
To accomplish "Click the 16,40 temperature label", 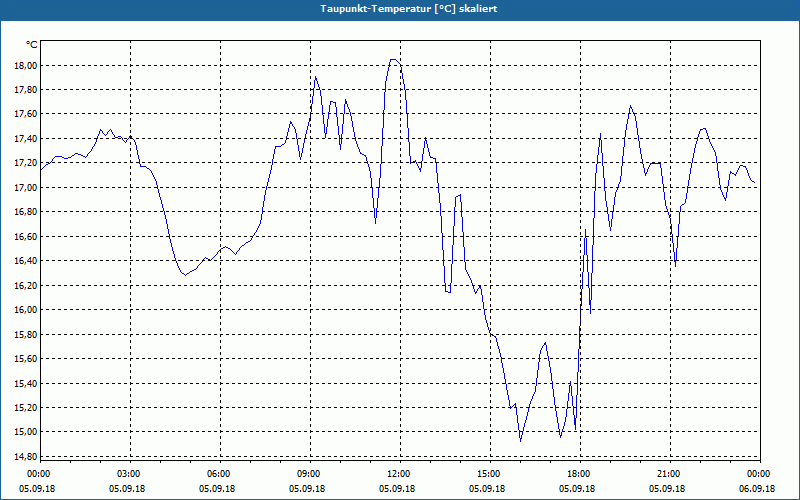I will click(26, 261).
